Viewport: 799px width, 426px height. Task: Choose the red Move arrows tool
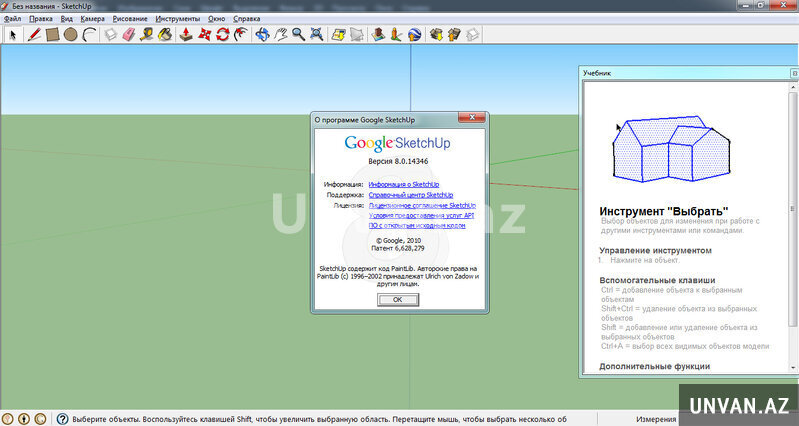(205, 34)
